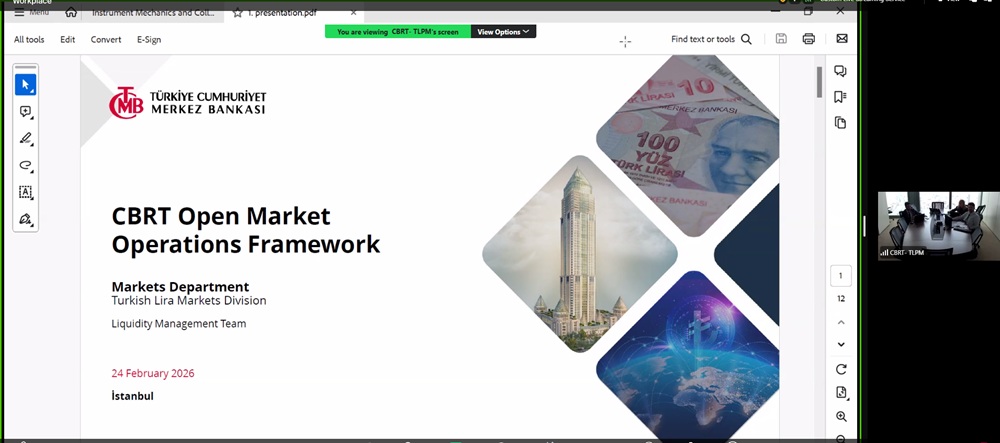Open the All tools menu

click(x=29, y=40)
